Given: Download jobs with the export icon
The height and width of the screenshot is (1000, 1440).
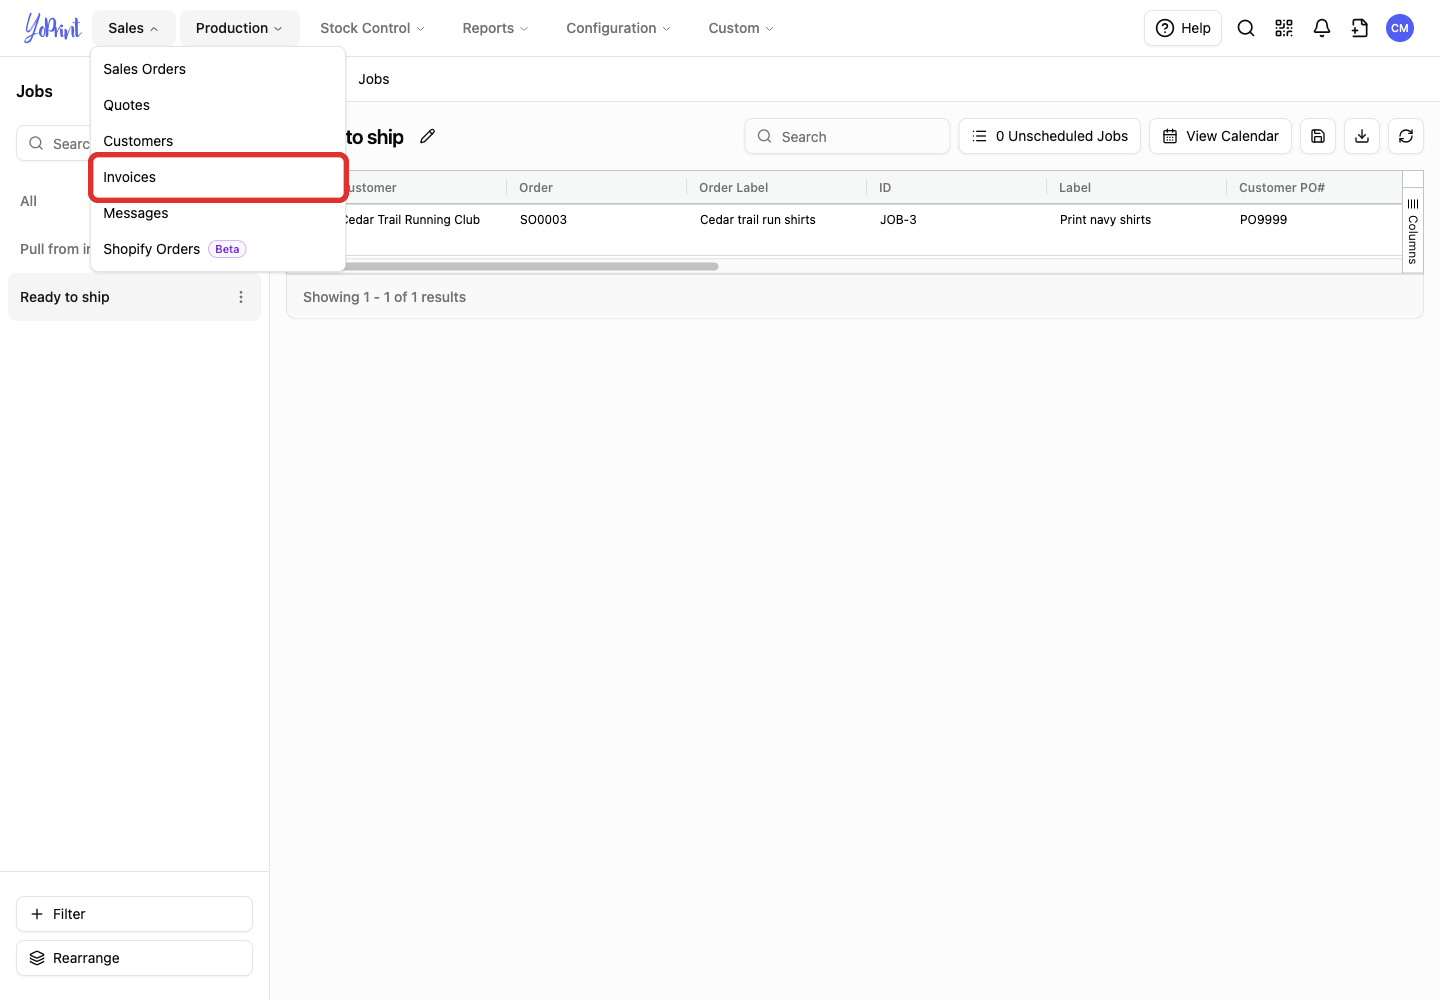Looking at the screenshot, I should [1362, 136].
